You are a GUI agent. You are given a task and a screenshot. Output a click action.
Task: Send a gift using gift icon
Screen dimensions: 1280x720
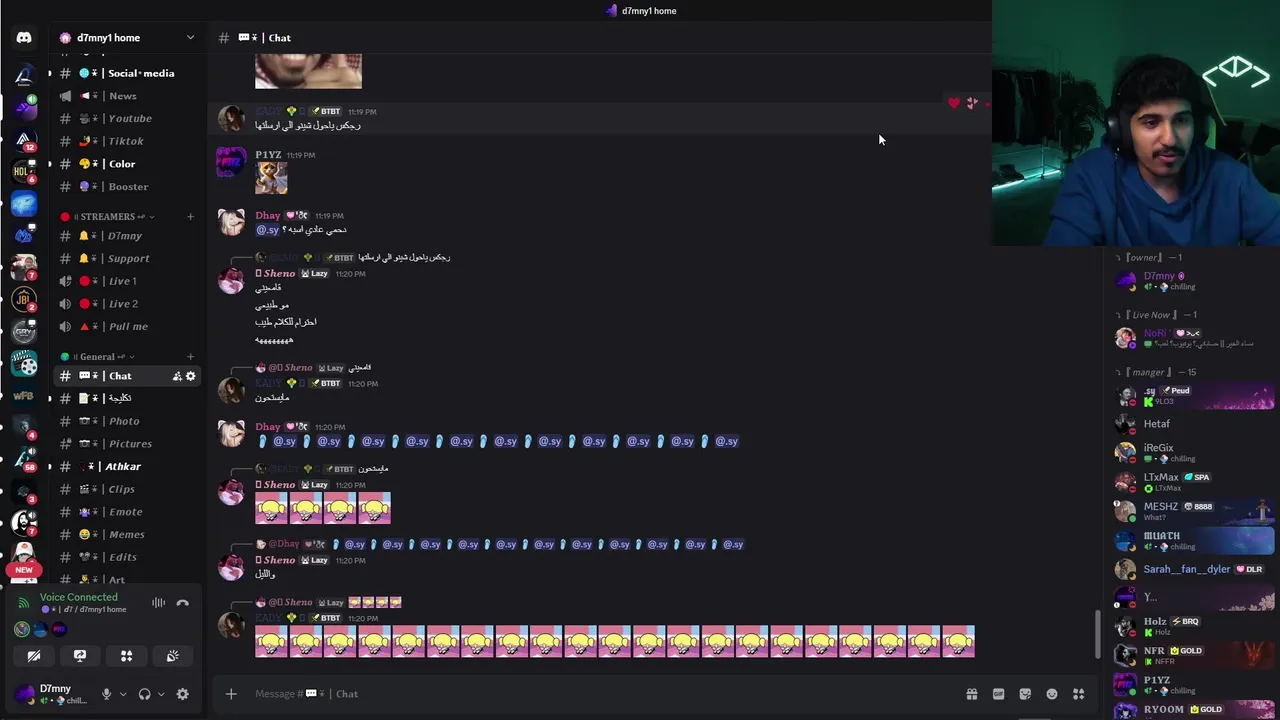pyautogui.click(x=971, y=694)
